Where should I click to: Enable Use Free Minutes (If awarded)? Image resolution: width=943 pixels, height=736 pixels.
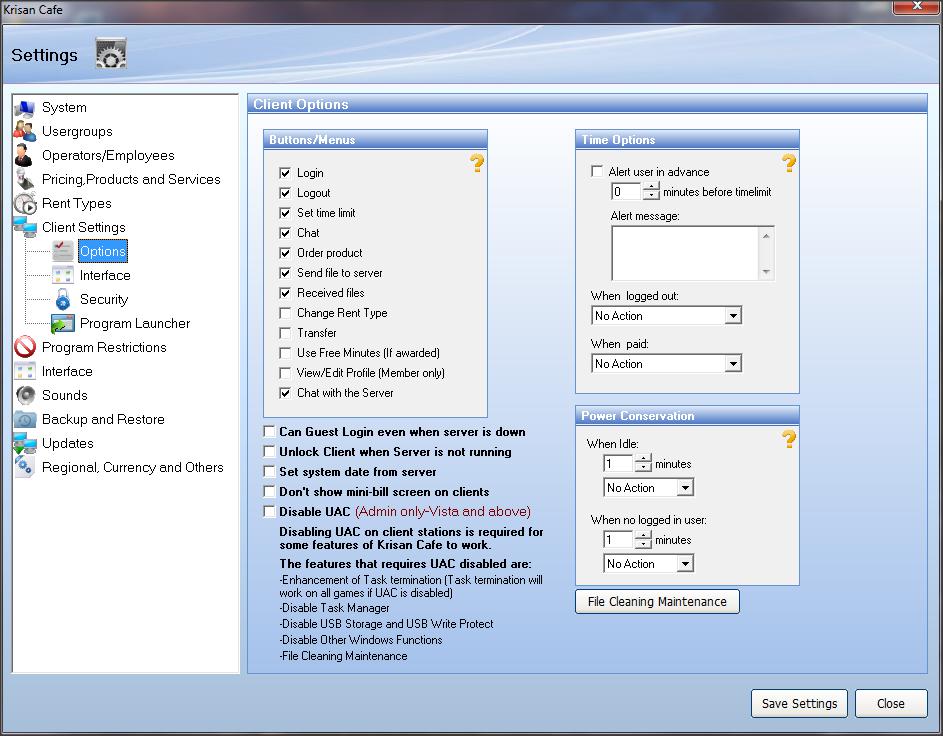point(285,353)
